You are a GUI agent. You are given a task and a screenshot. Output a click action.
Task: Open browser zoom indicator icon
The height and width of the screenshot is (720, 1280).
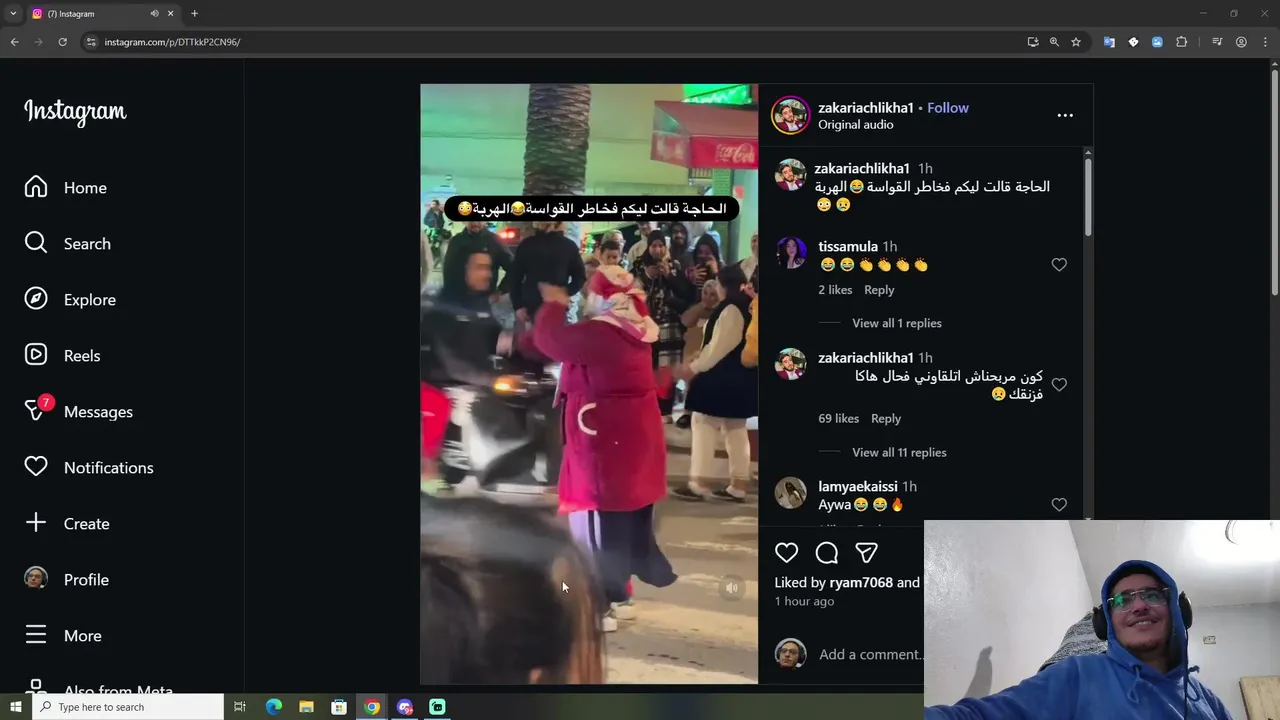pyautogui.click(x=1054, y=42)
